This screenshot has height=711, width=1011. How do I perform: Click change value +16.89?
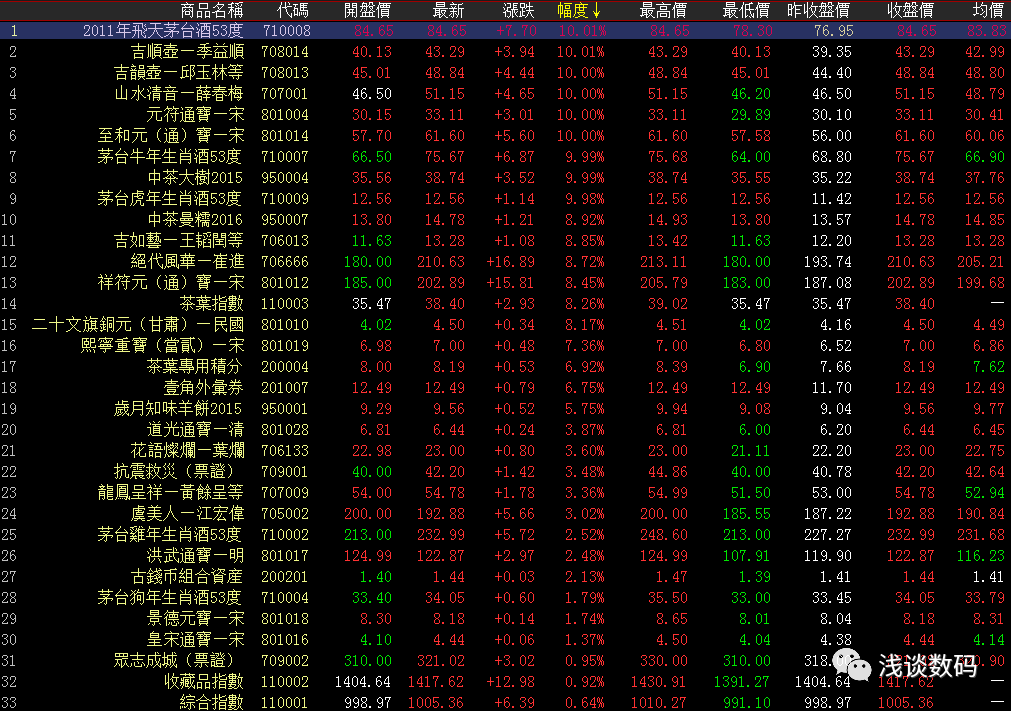click(511, 262)
